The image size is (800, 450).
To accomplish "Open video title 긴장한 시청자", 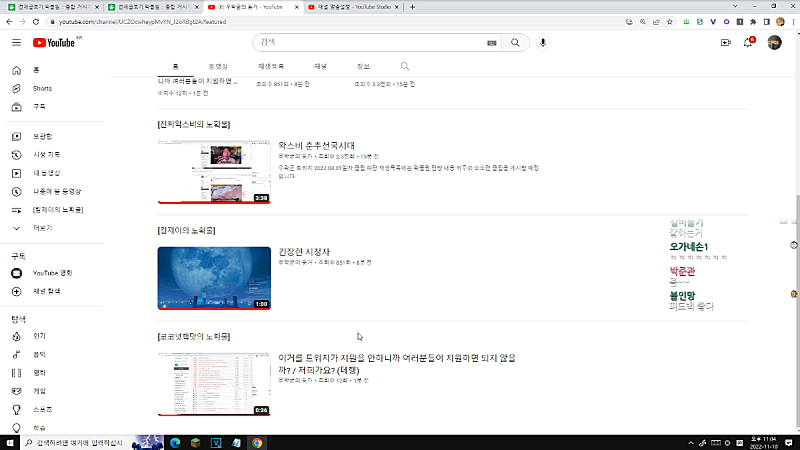I will click(304, 252).
